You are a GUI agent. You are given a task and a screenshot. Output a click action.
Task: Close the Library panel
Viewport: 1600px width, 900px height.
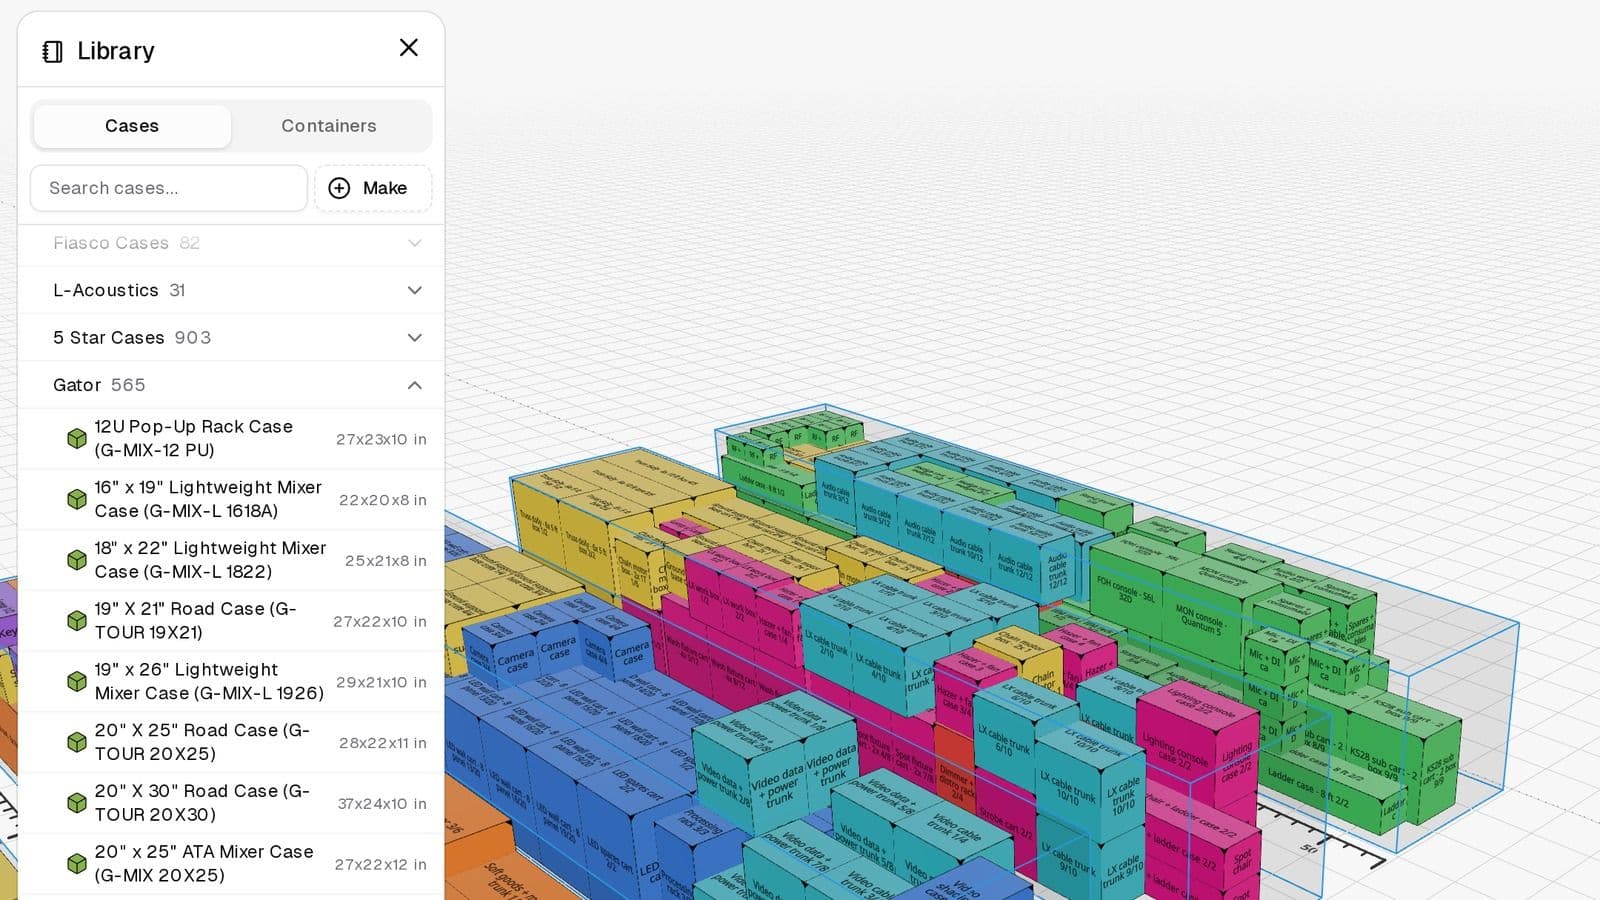coord(408,48)
